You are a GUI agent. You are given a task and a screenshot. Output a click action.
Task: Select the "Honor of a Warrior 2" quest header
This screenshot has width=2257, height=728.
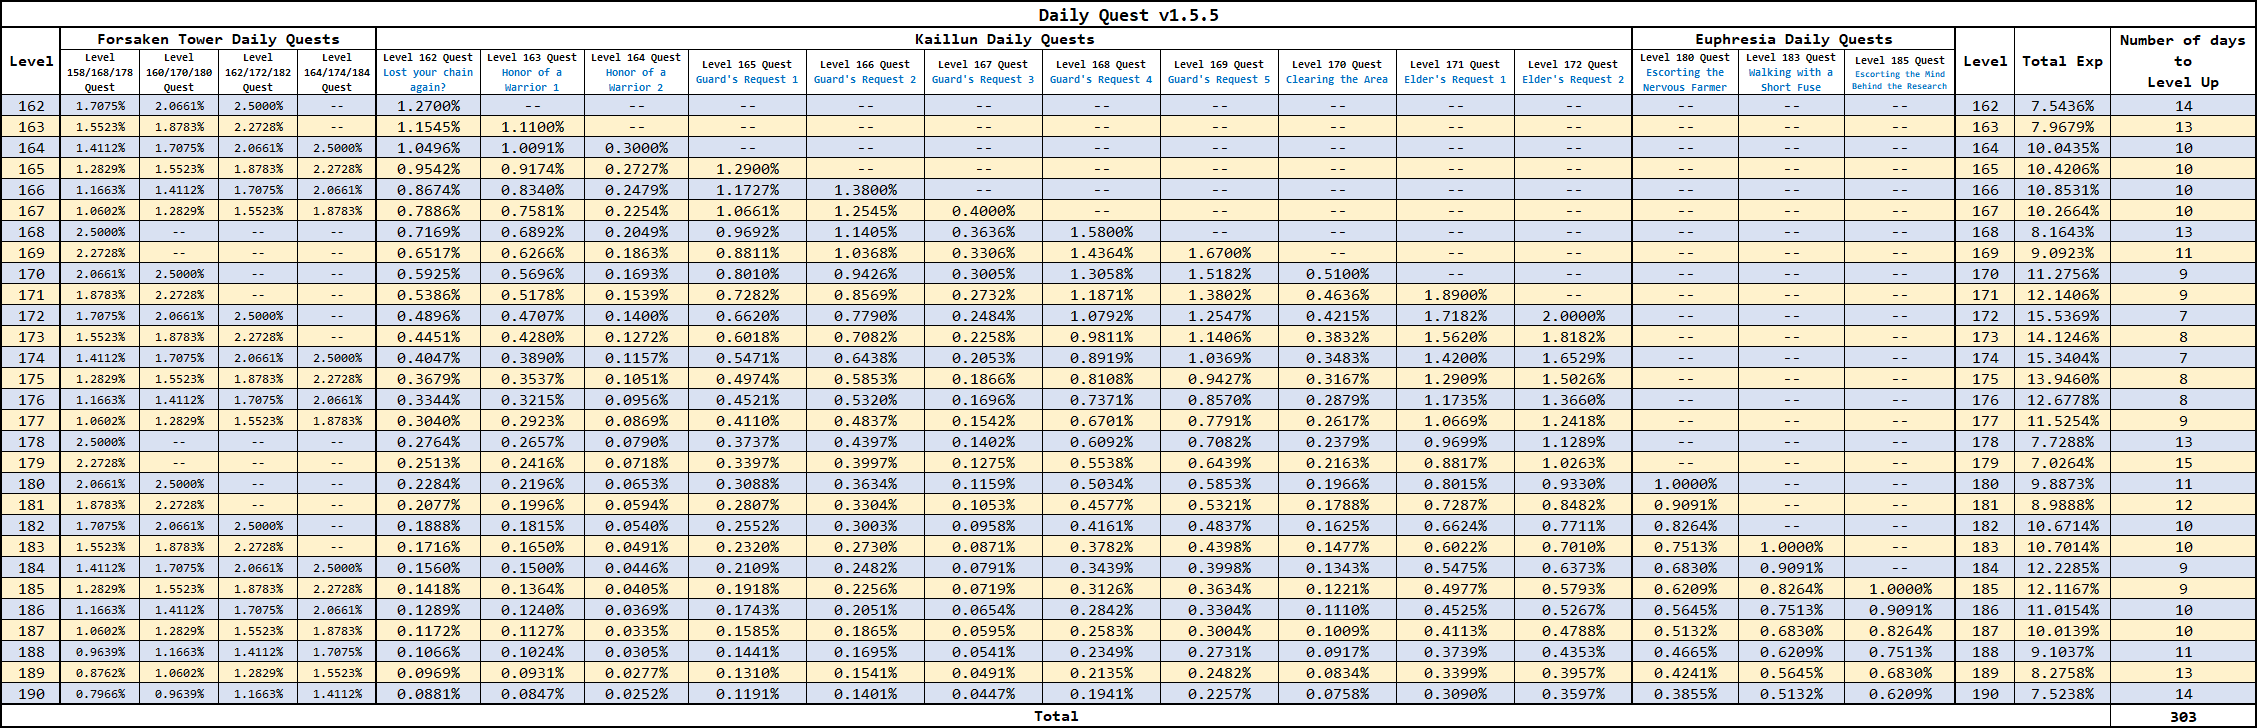(x=636, y=72)
